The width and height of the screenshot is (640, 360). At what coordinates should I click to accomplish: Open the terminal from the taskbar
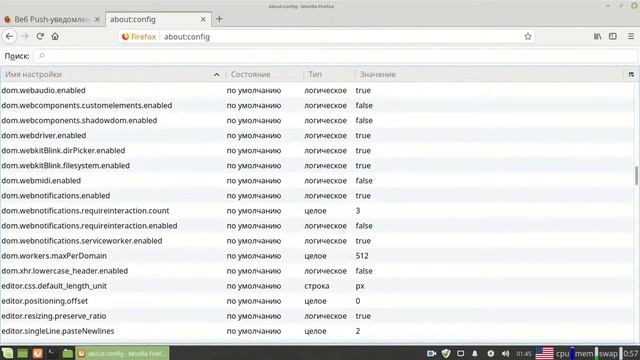52,353
